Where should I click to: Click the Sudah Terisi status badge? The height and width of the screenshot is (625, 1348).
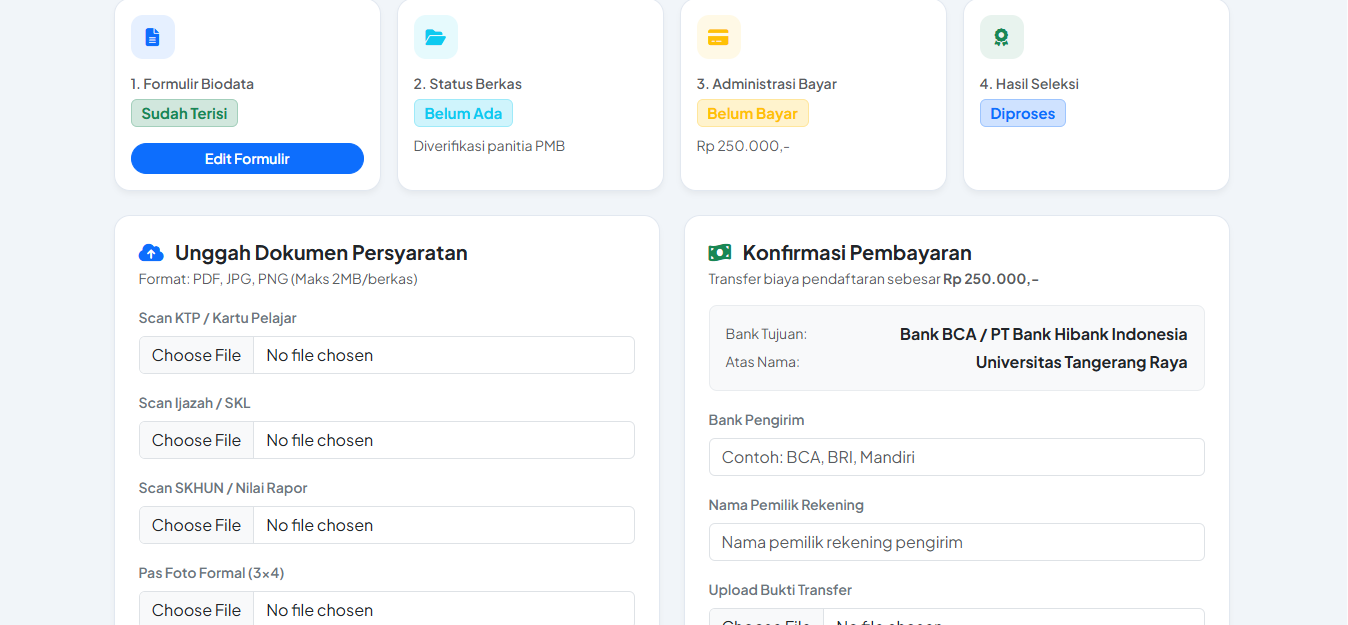pos(184,113)
